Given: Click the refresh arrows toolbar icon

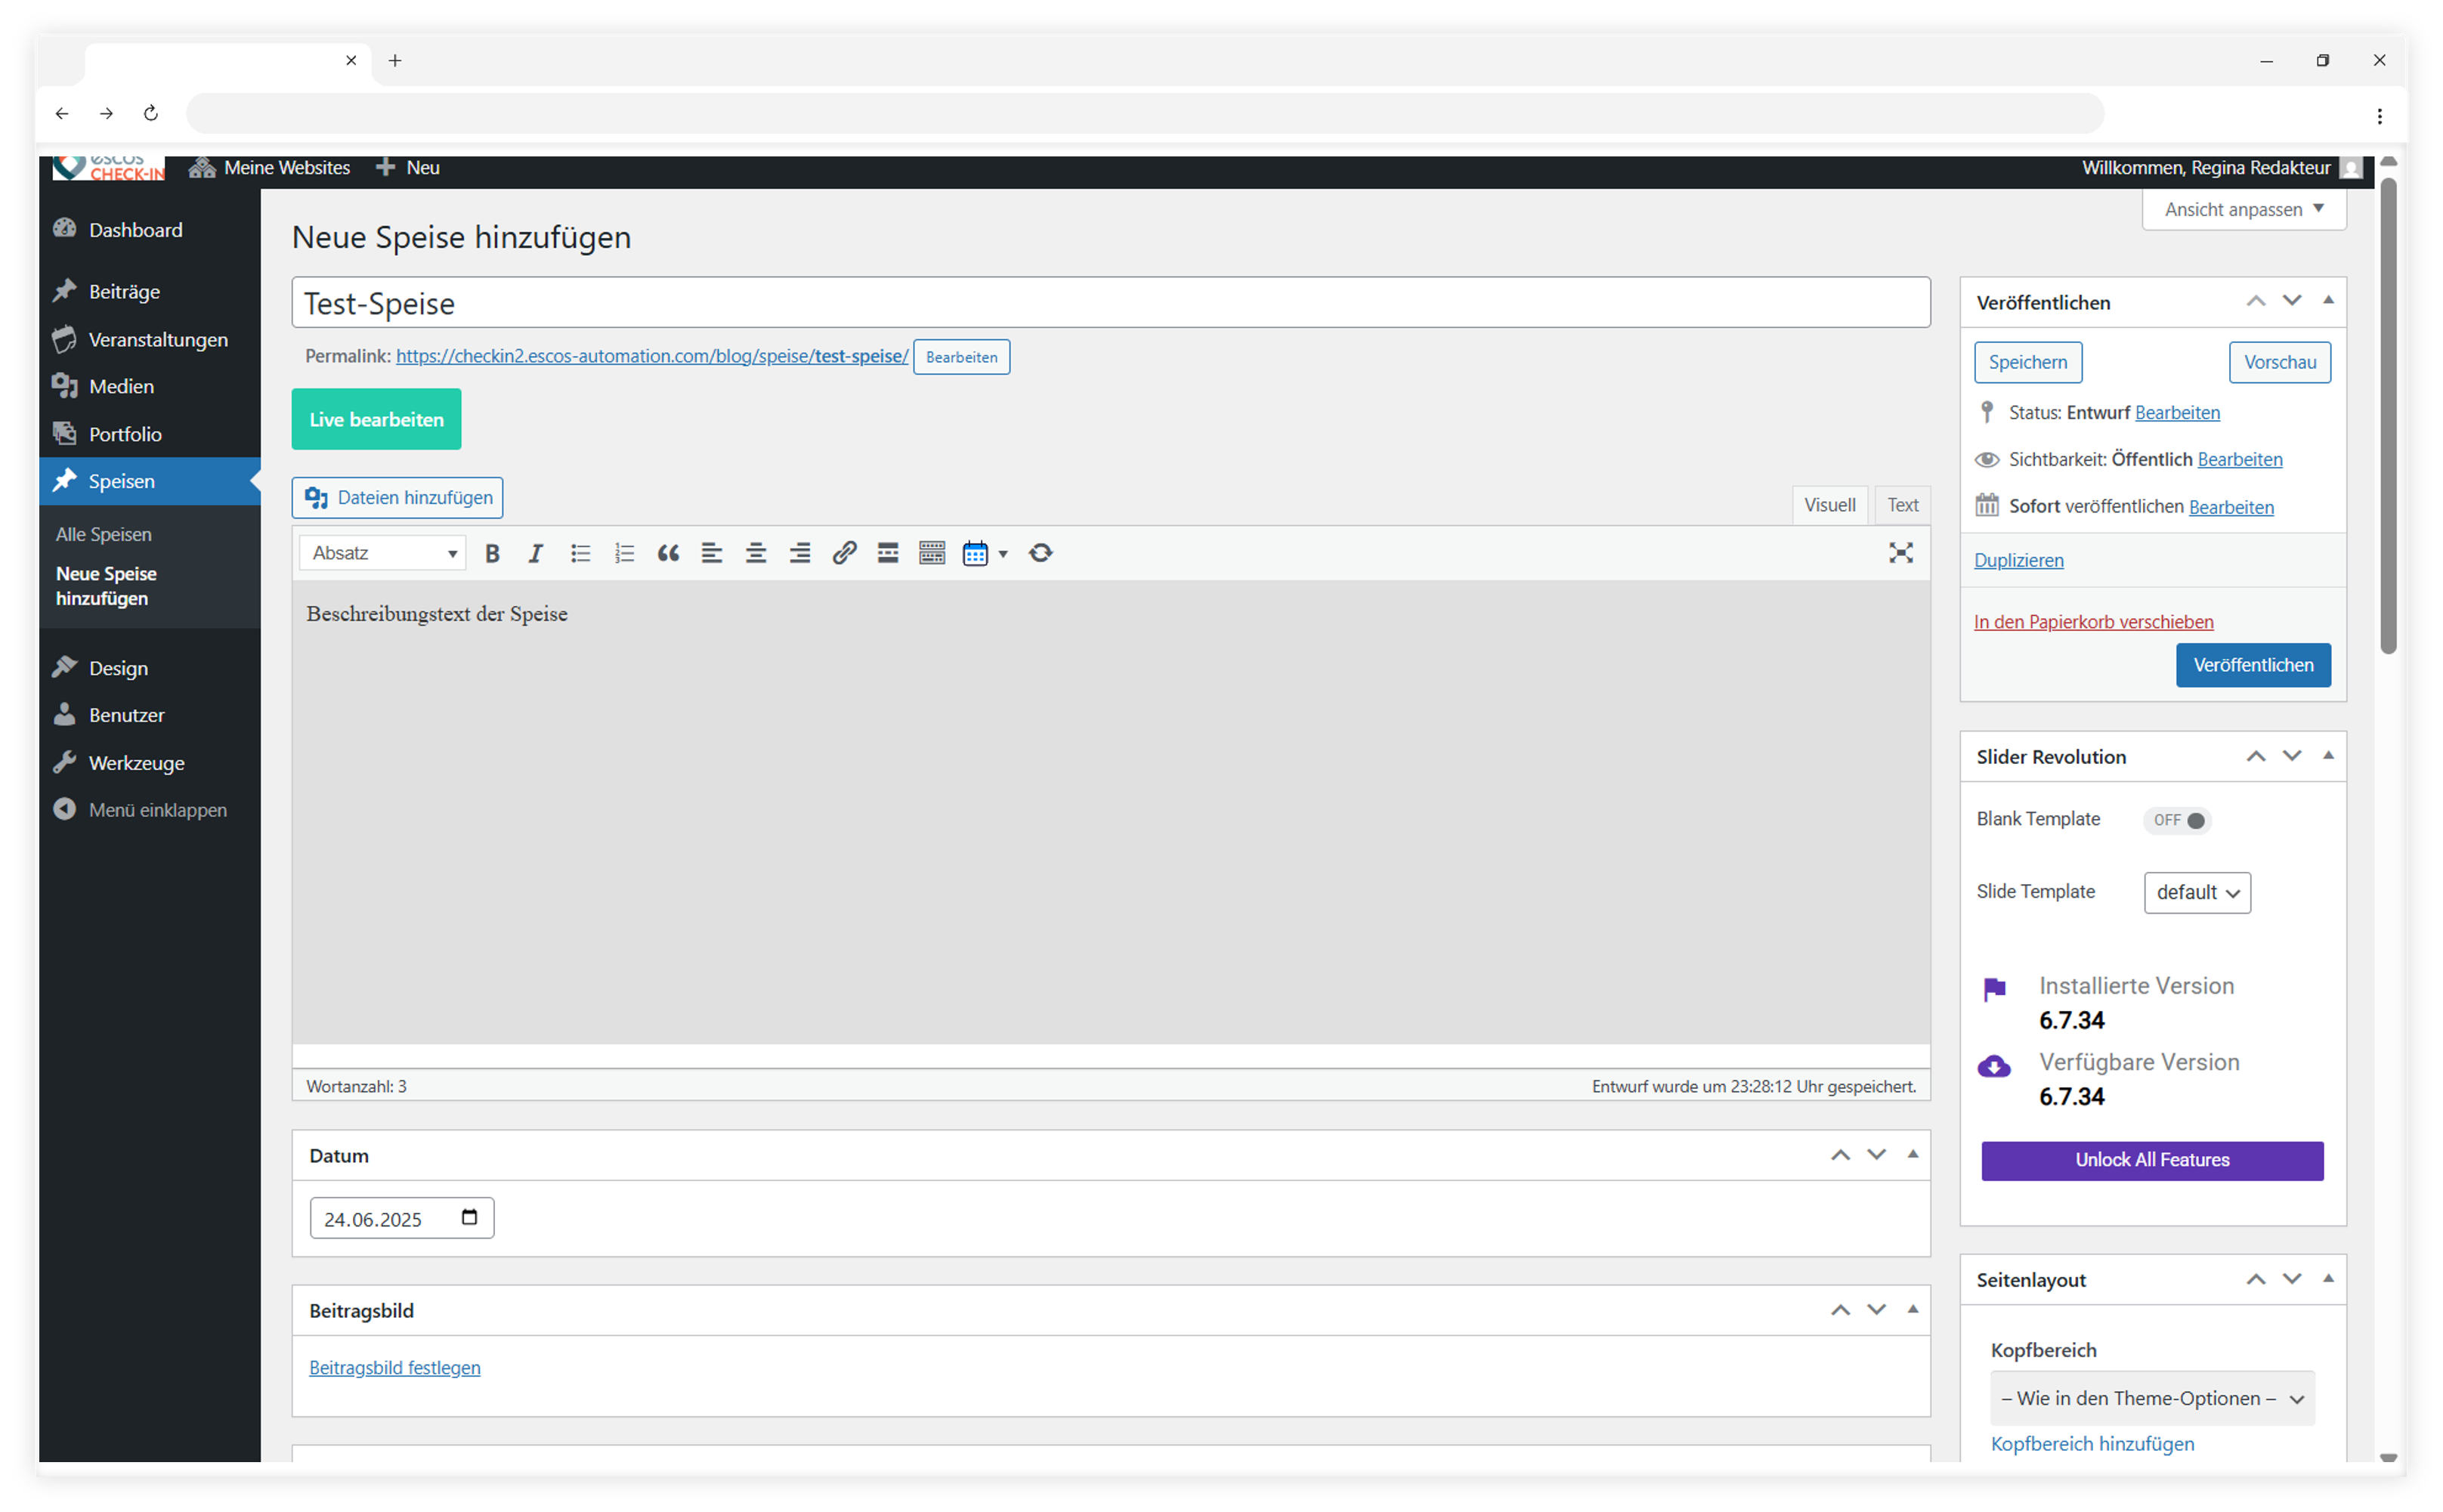Looking at the screenshot, I should pos(1041,553).
